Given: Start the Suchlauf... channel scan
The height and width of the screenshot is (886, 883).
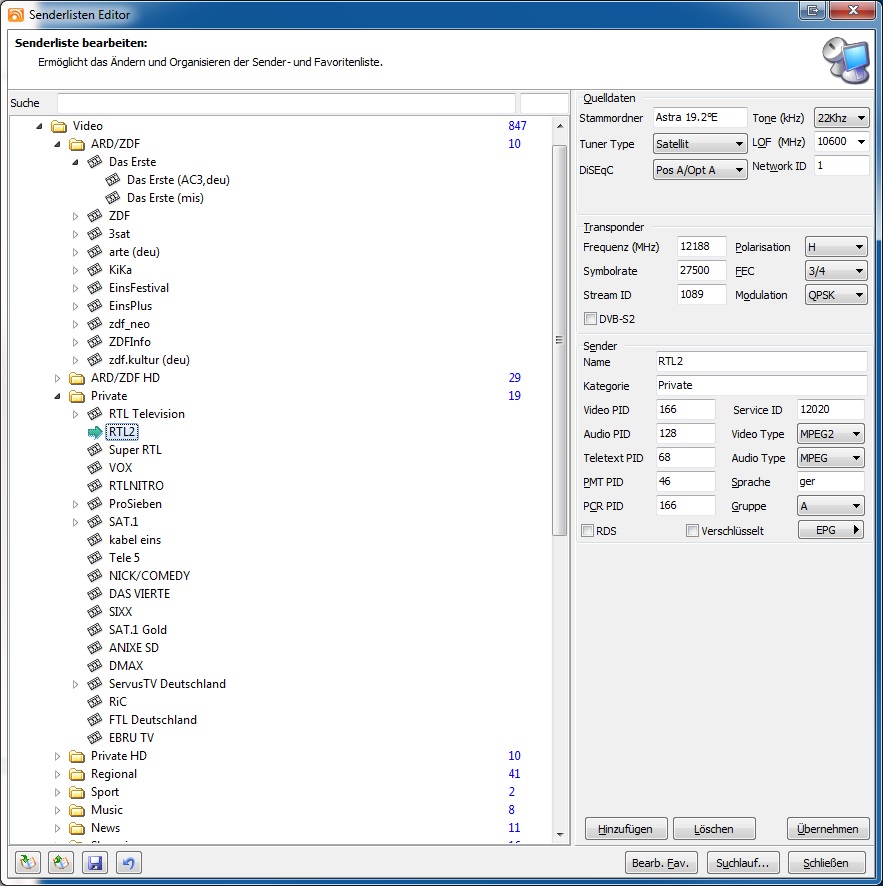Looking at the screenshot, I should 743,863.
